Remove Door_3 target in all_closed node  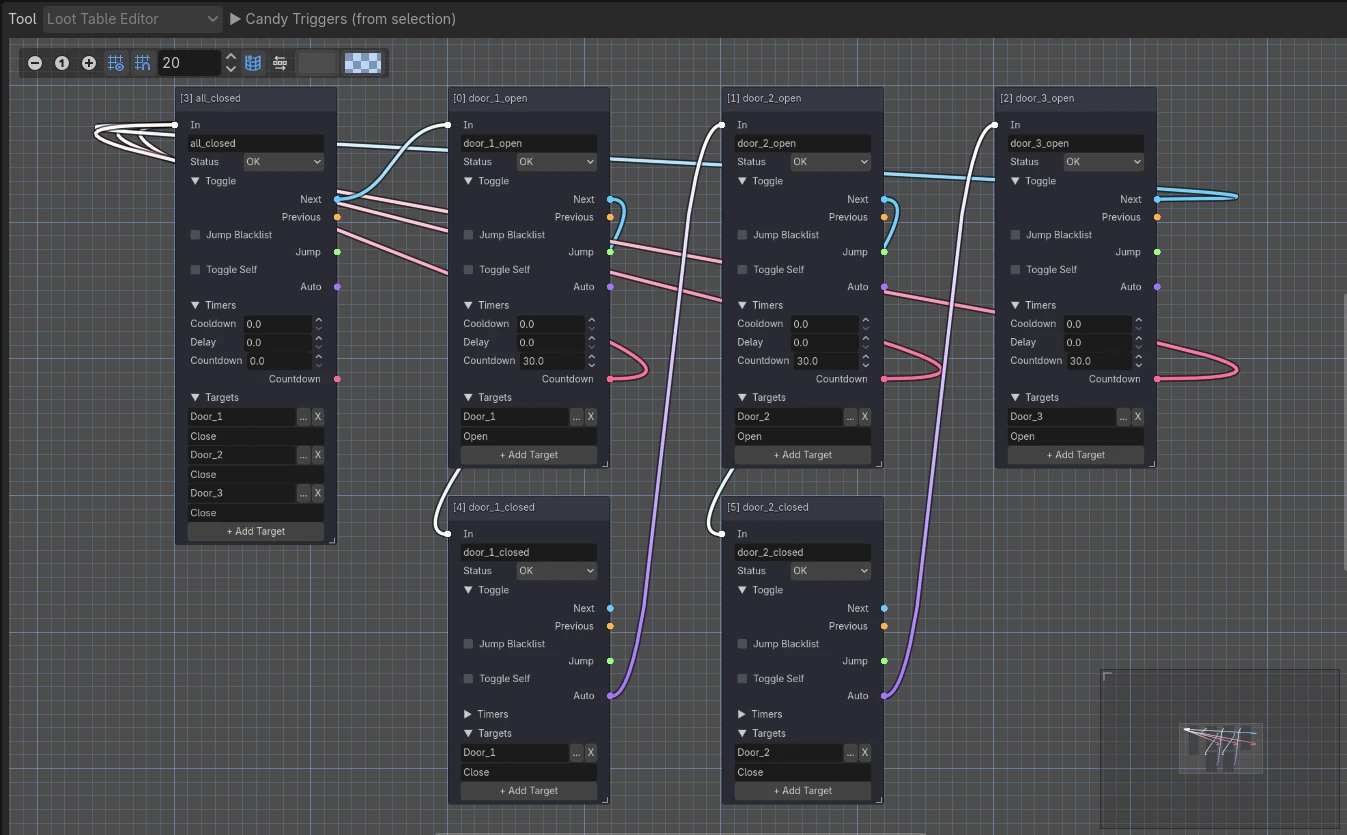[x=318, y=493]
